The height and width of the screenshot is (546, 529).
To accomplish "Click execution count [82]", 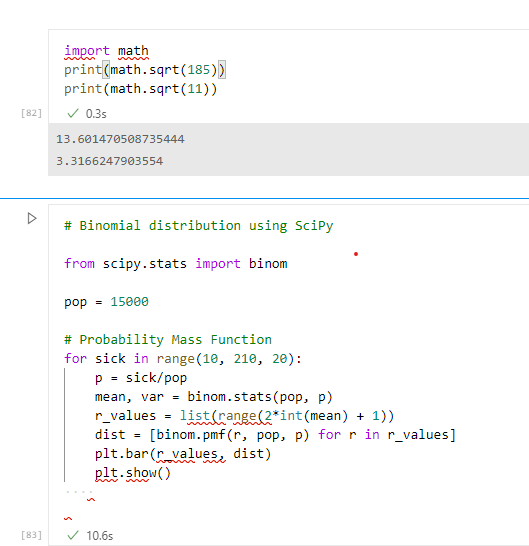I will [x=31, y=113].
